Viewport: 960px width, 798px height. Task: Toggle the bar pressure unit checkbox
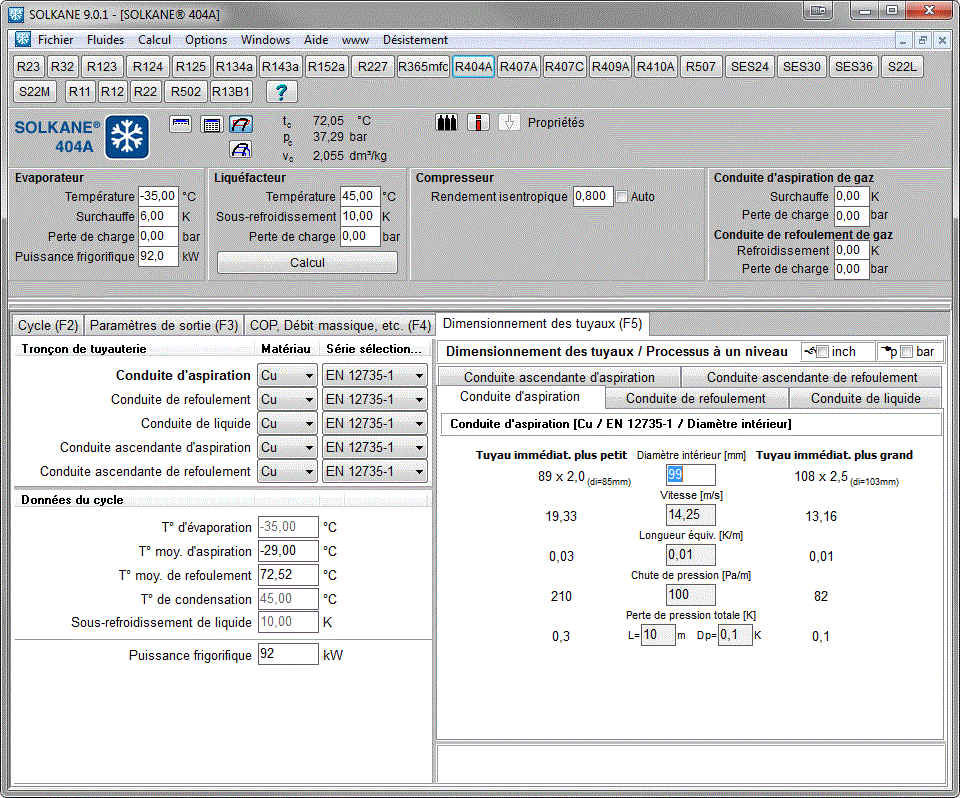(907, 352)
